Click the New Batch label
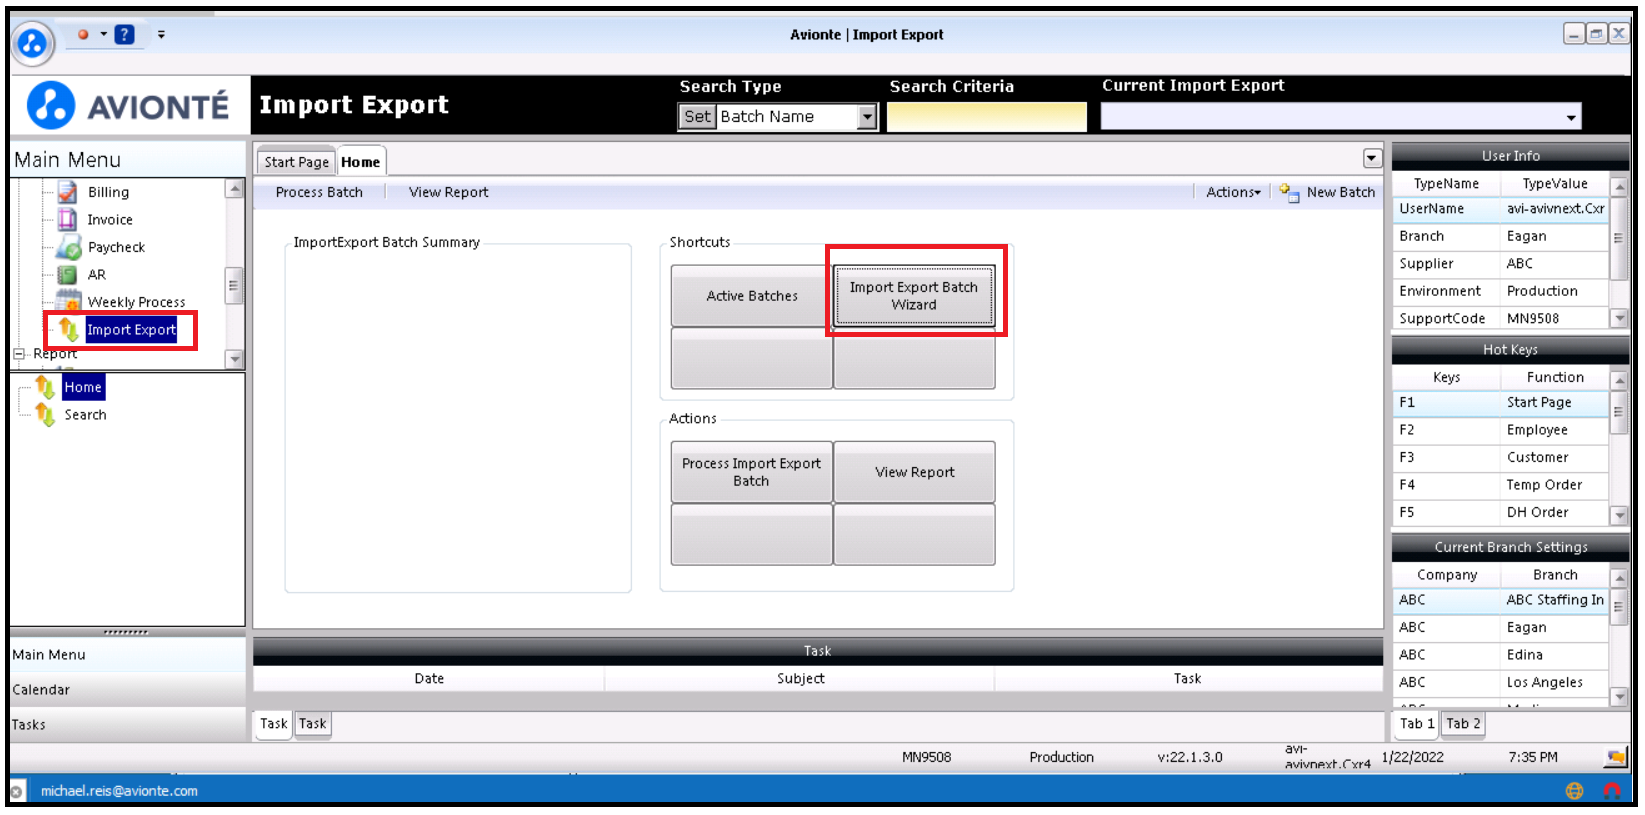The image size is (1645, 815). (1340, 192)
